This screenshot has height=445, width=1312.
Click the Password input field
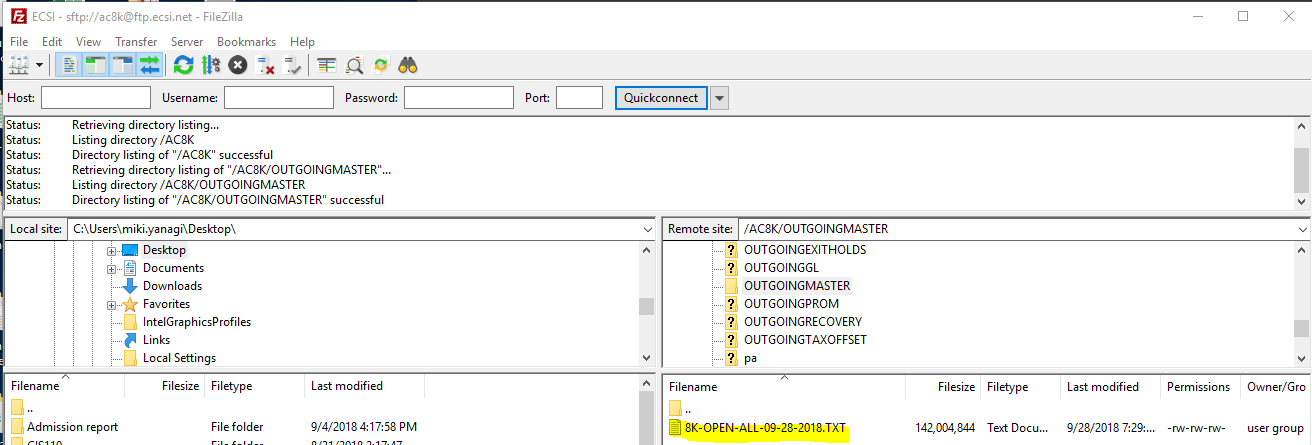point(459,98)
